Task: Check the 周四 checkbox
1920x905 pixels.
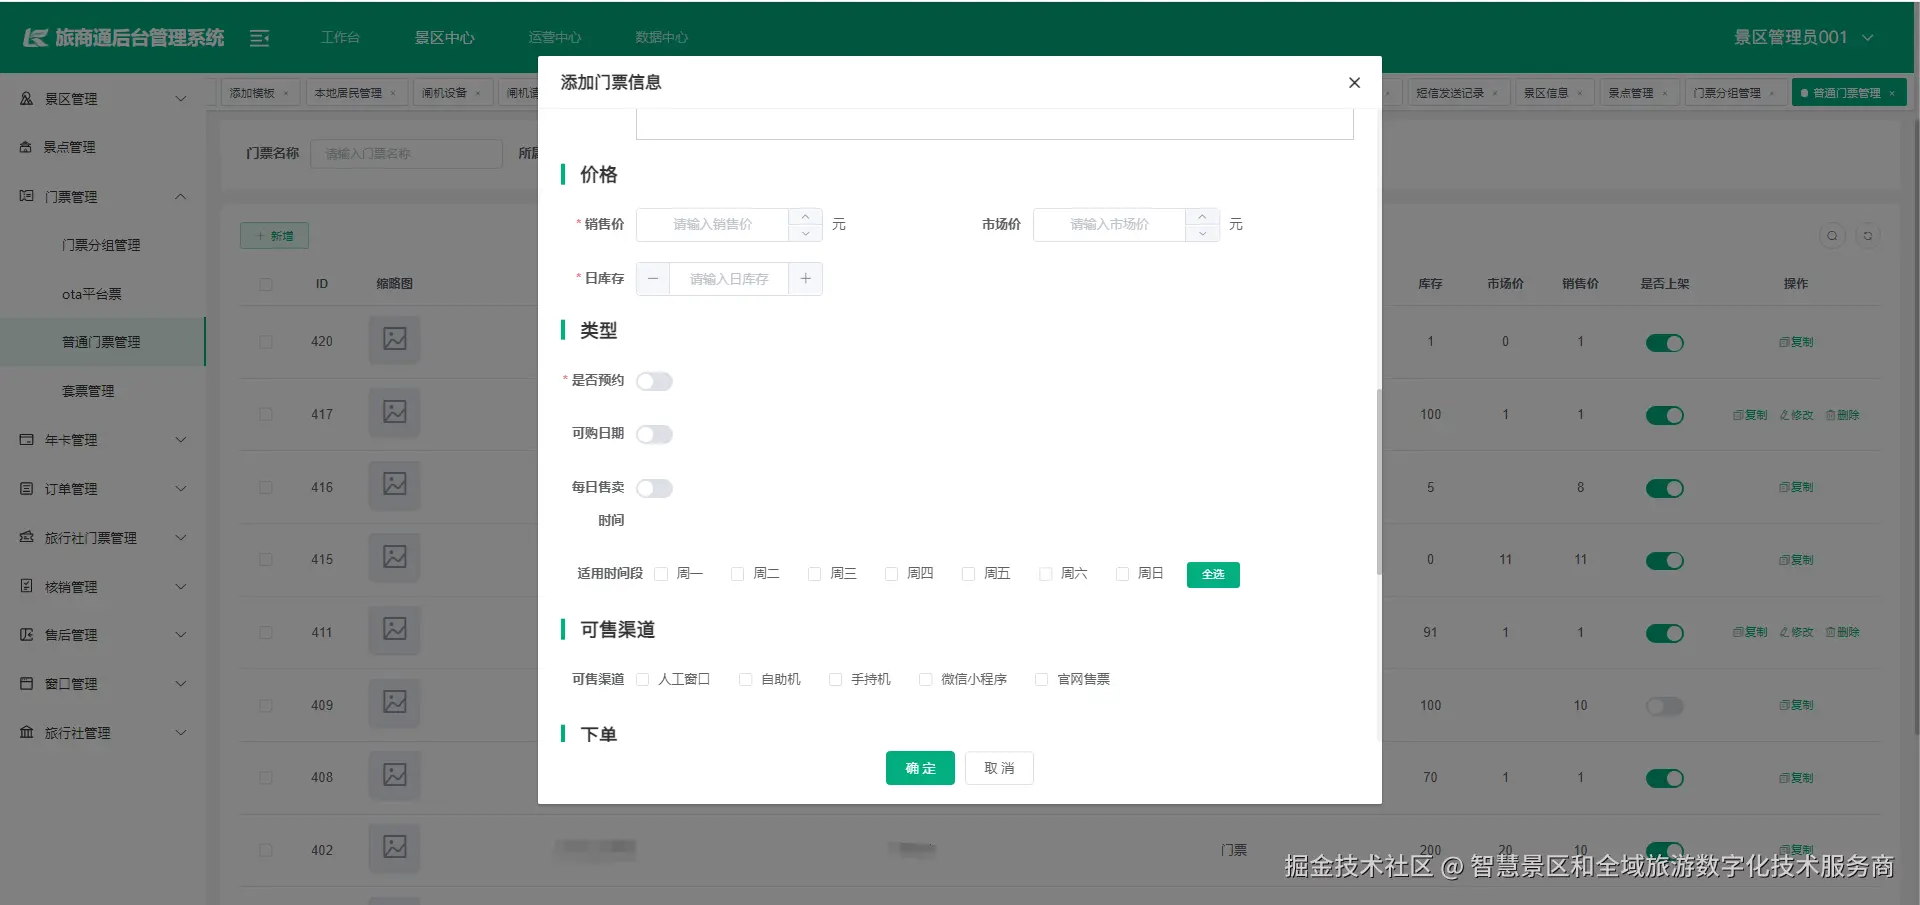Action: 892,574
